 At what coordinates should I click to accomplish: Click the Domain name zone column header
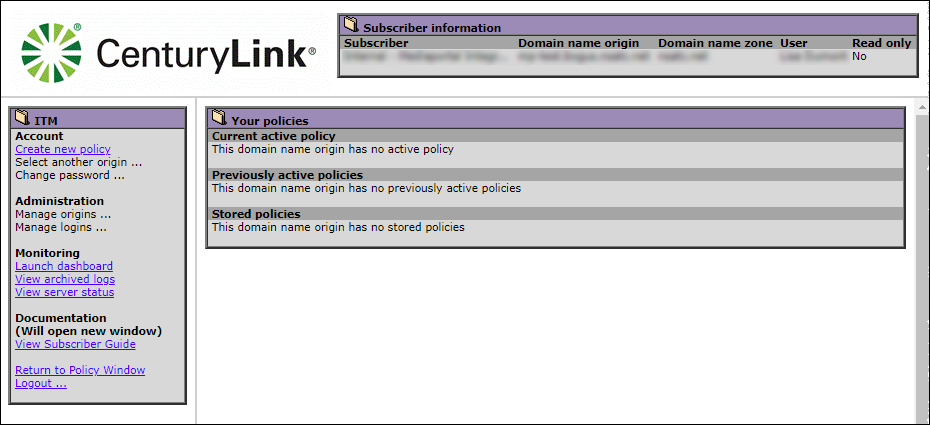point(715,43)
